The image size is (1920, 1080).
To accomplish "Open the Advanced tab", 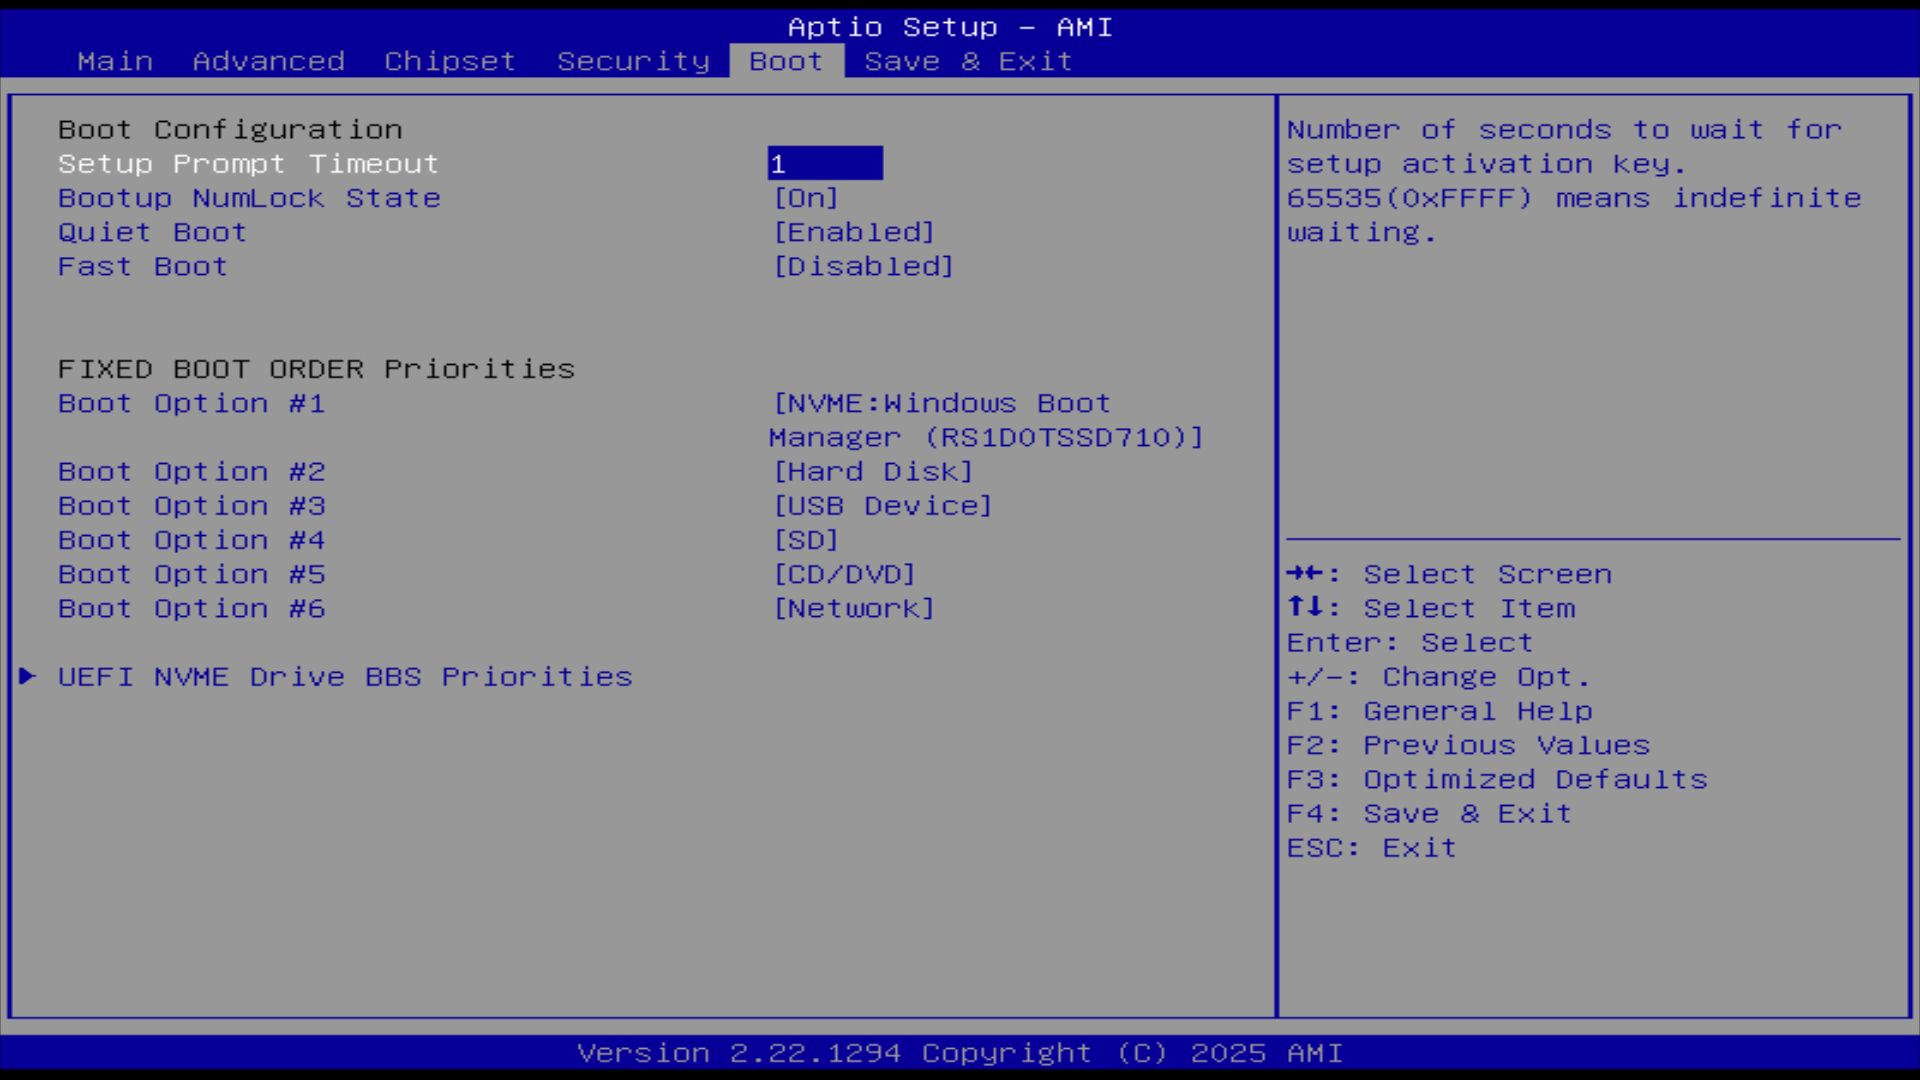I will [268, 61].
